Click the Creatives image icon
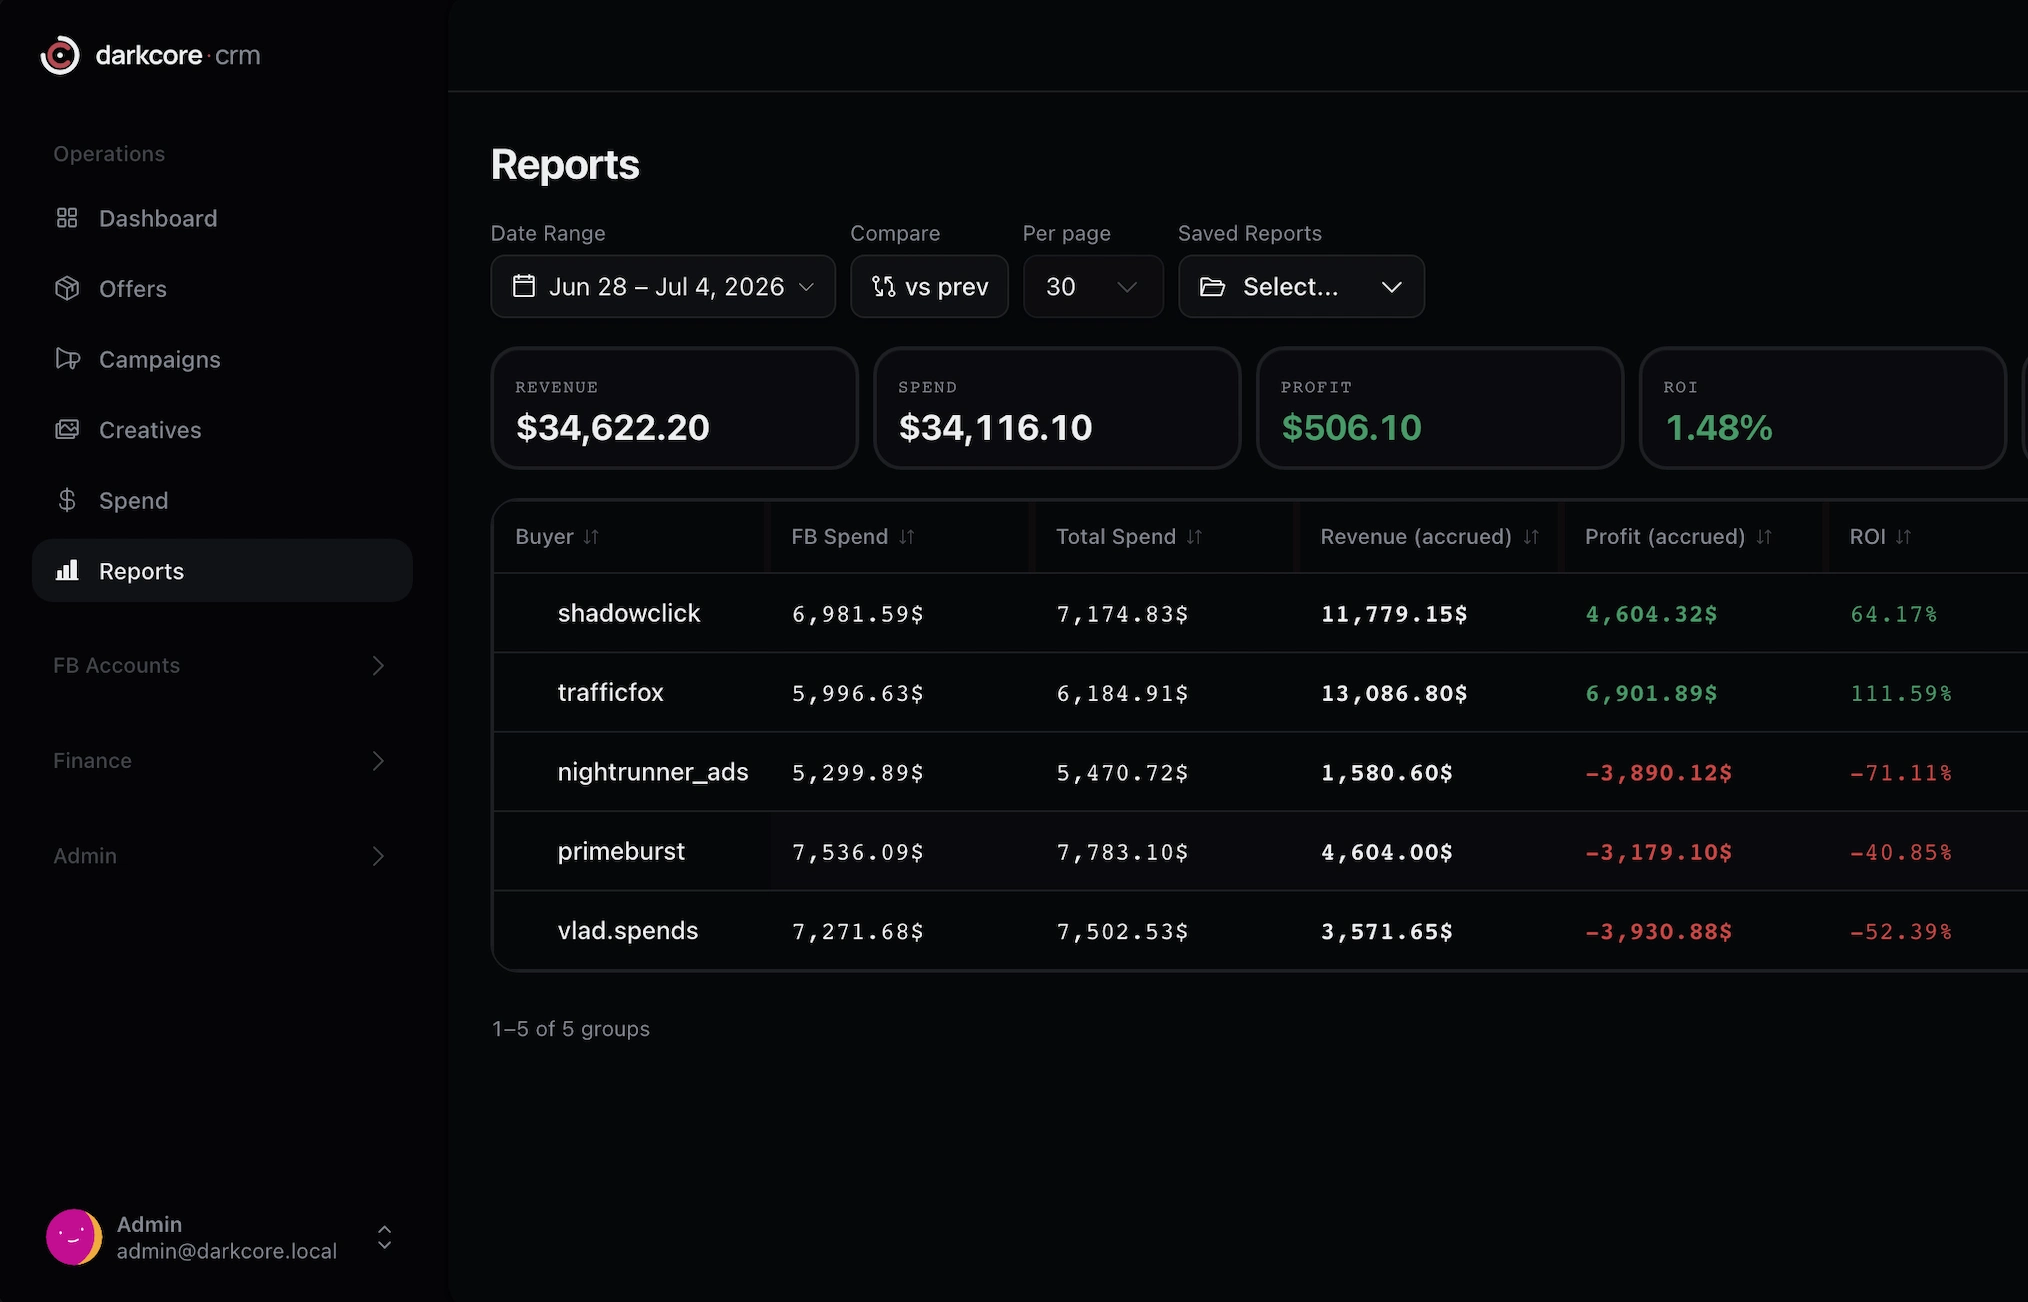 point(67,429)
